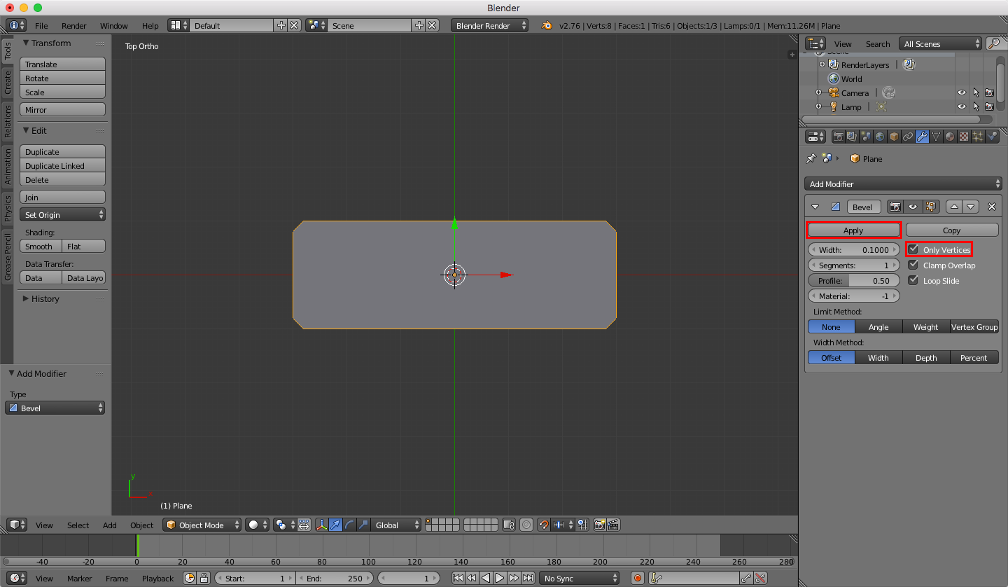Toggle the 3D manipulator axes icon

coord(321,525)
